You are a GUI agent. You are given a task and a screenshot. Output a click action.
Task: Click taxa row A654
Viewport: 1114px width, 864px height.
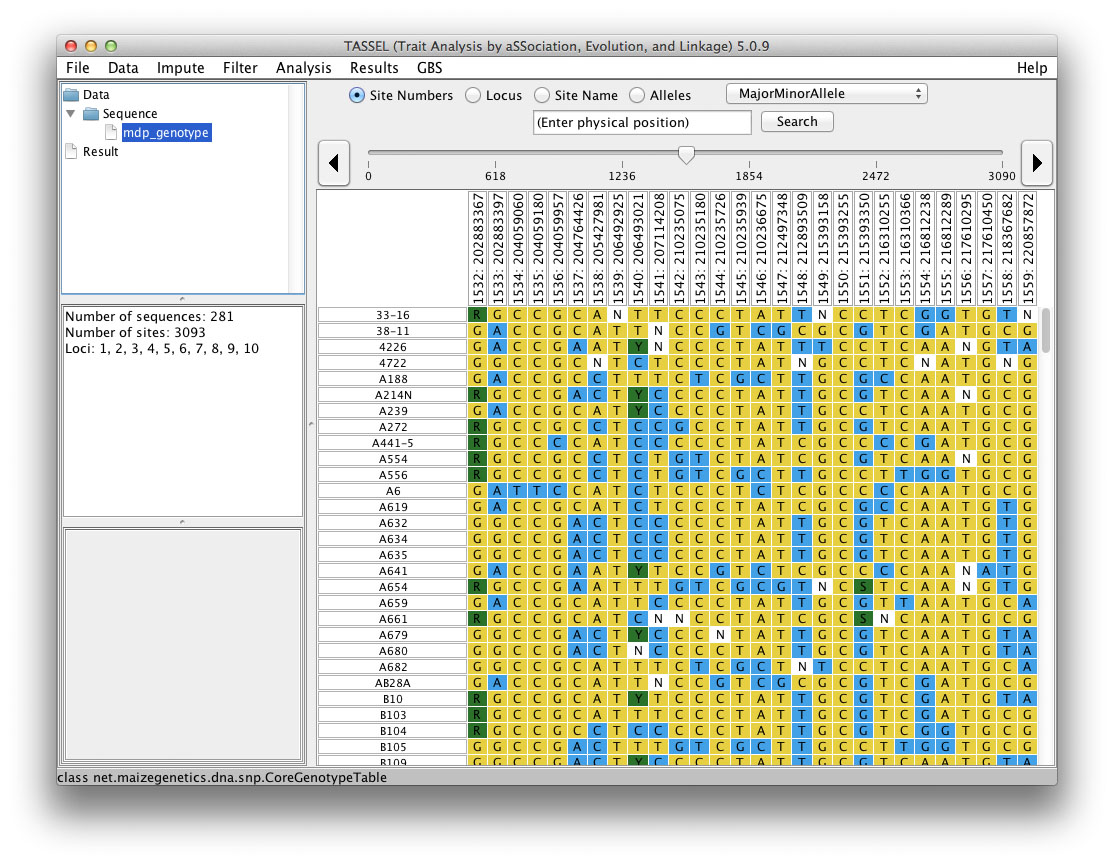pyautogui.click(x=392, y=587)
